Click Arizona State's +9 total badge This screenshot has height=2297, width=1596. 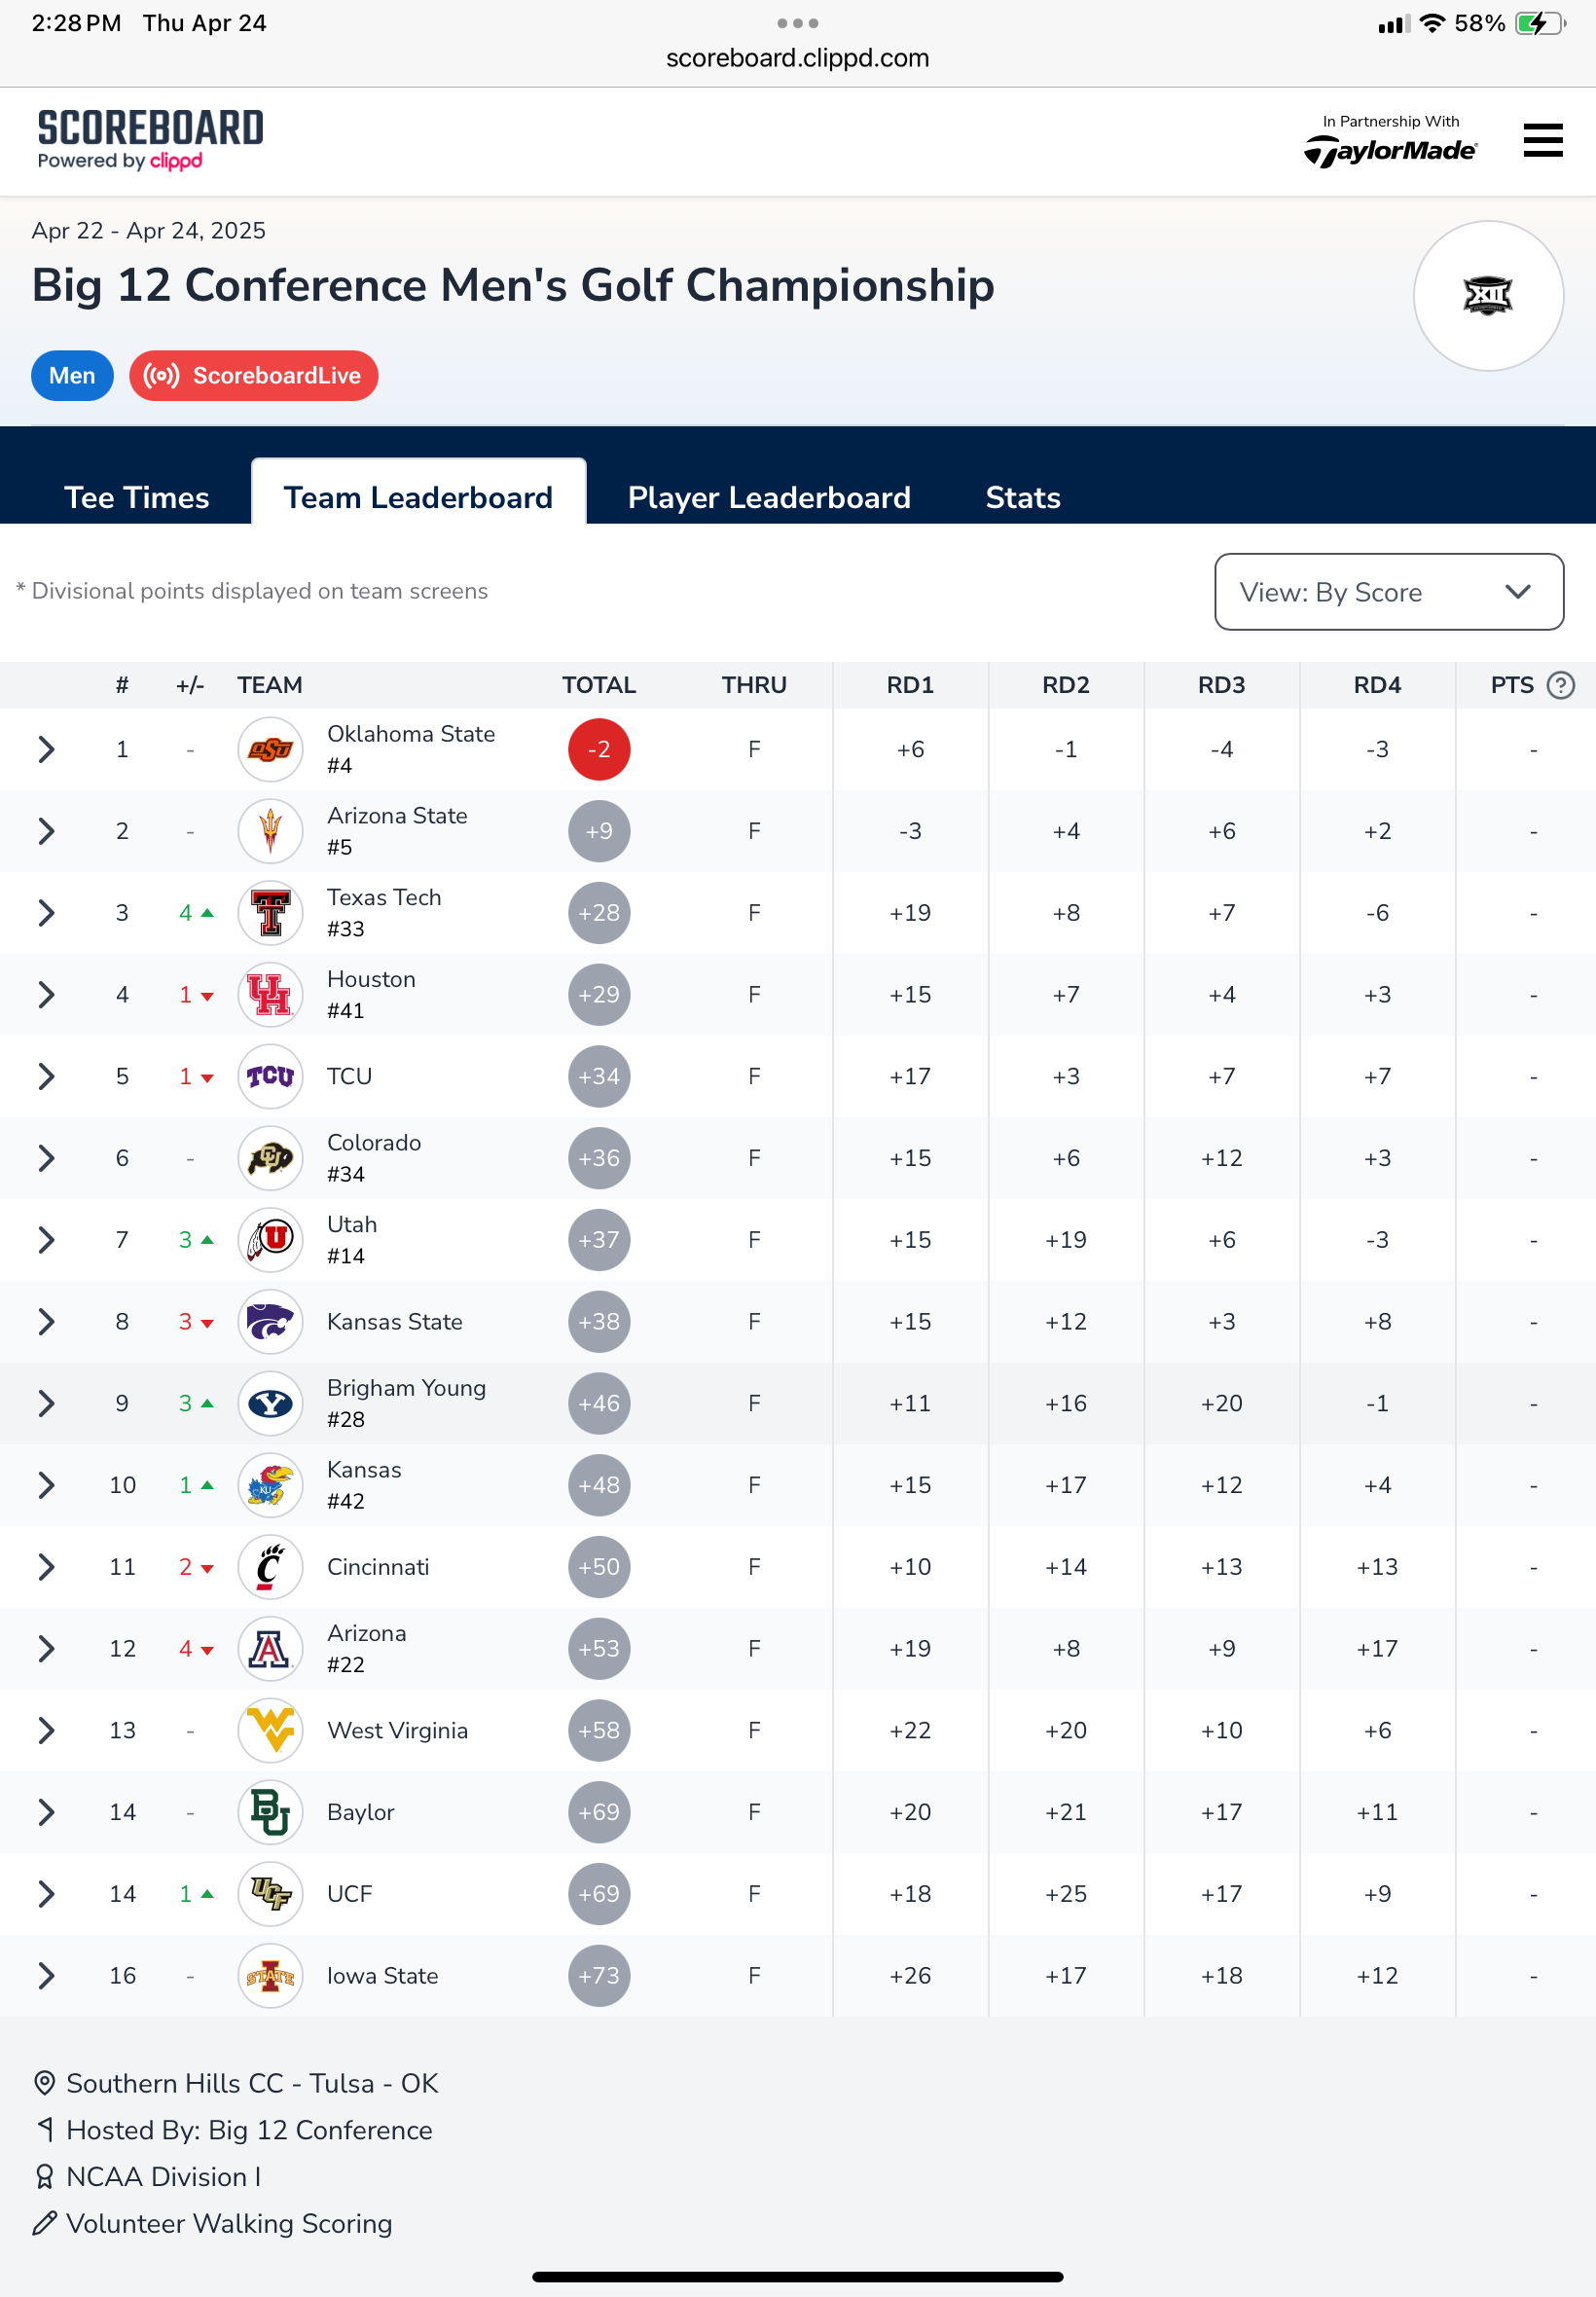point(599,831)
